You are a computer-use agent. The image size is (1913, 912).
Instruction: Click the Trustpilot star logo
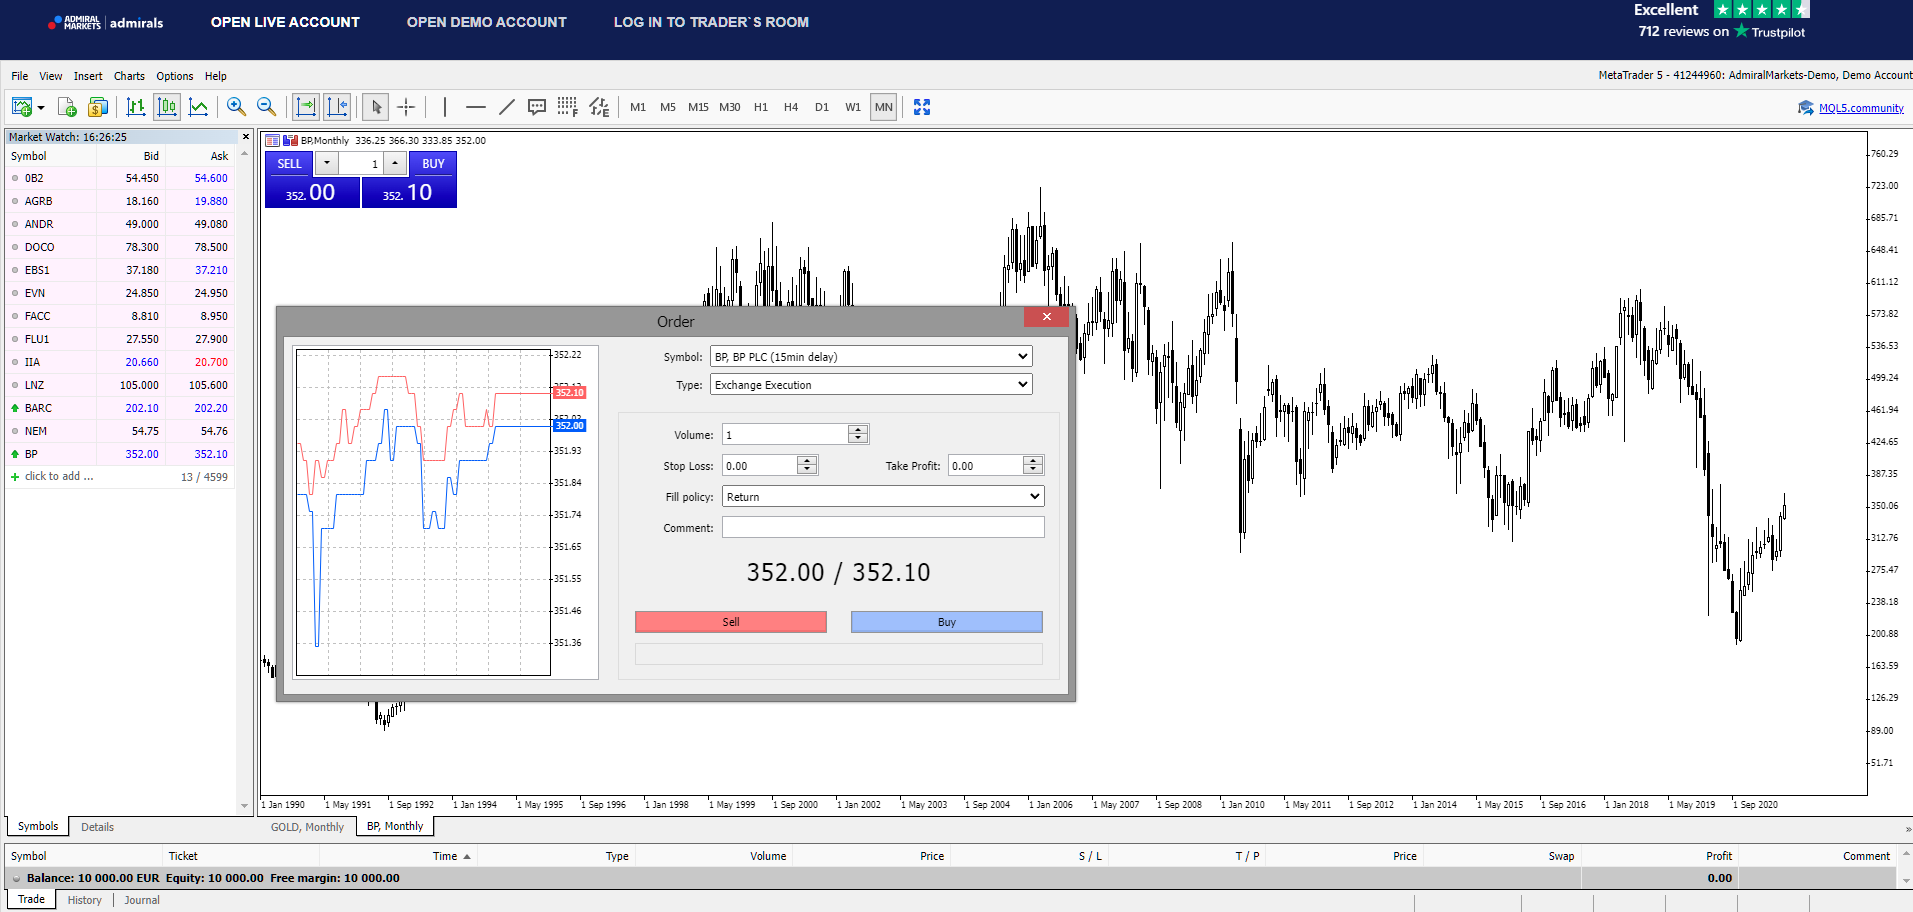click(x=1742, y=31)
